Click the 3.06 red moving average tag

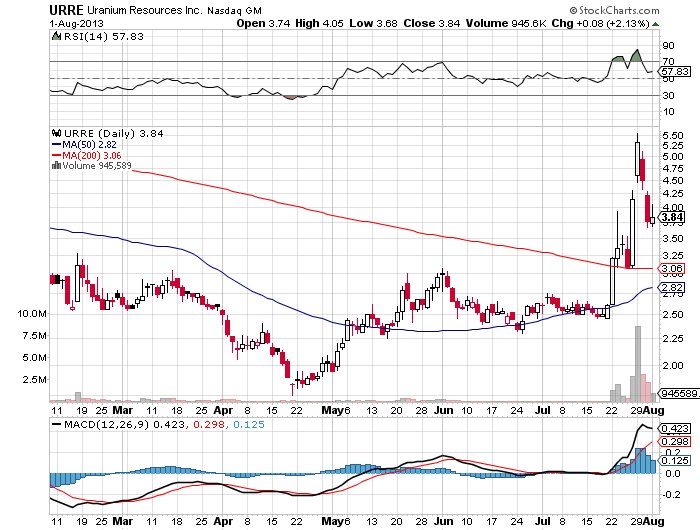[672, 268]
